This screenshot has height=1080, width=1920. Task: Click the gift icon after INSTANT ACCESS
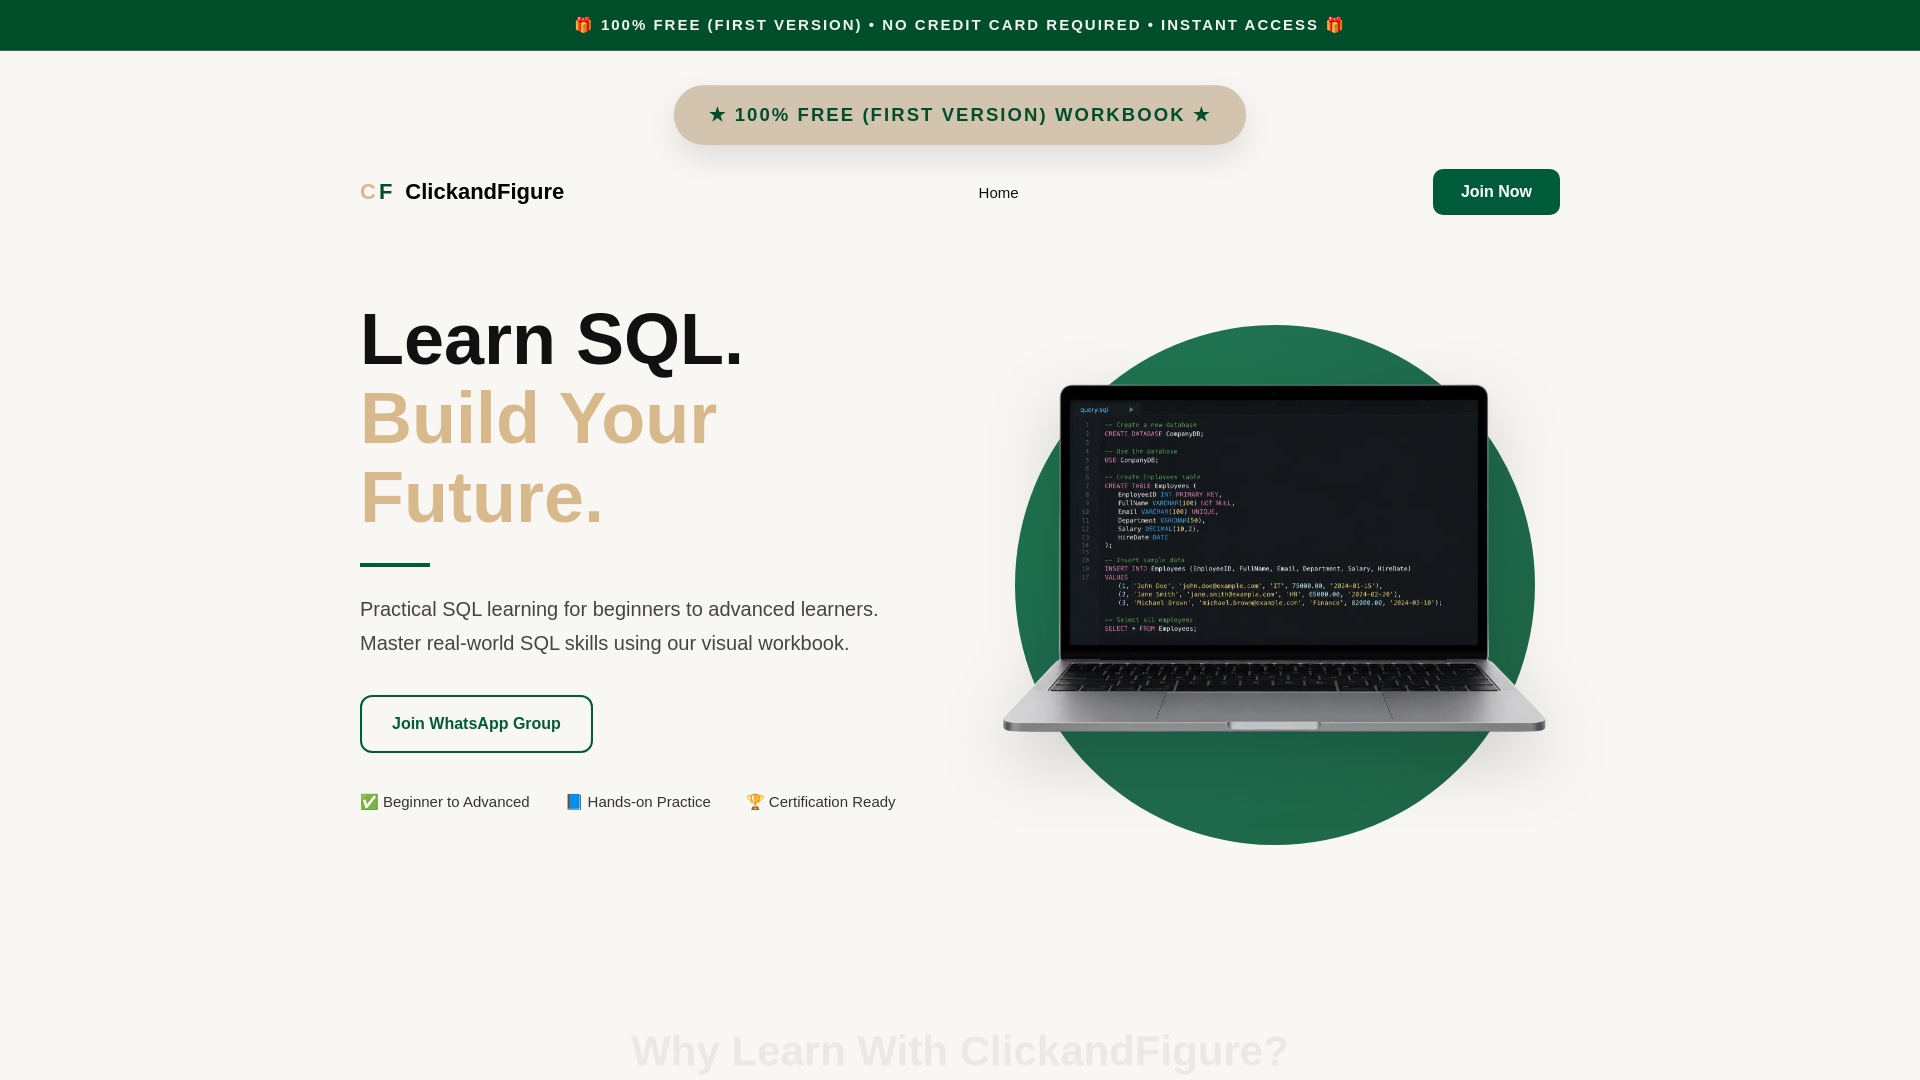click(x=1335, y=25)
